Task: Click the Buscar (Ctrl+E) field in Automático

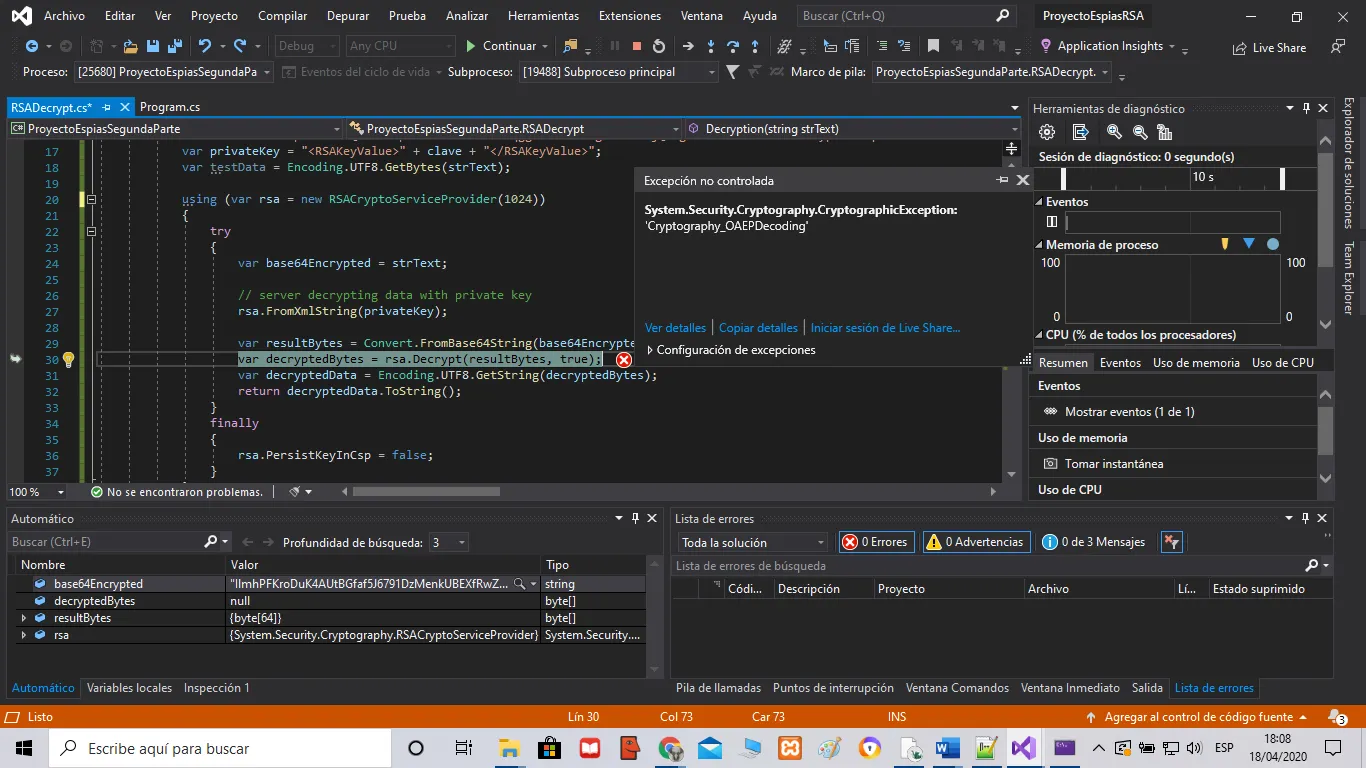Action: click(105, 542)
